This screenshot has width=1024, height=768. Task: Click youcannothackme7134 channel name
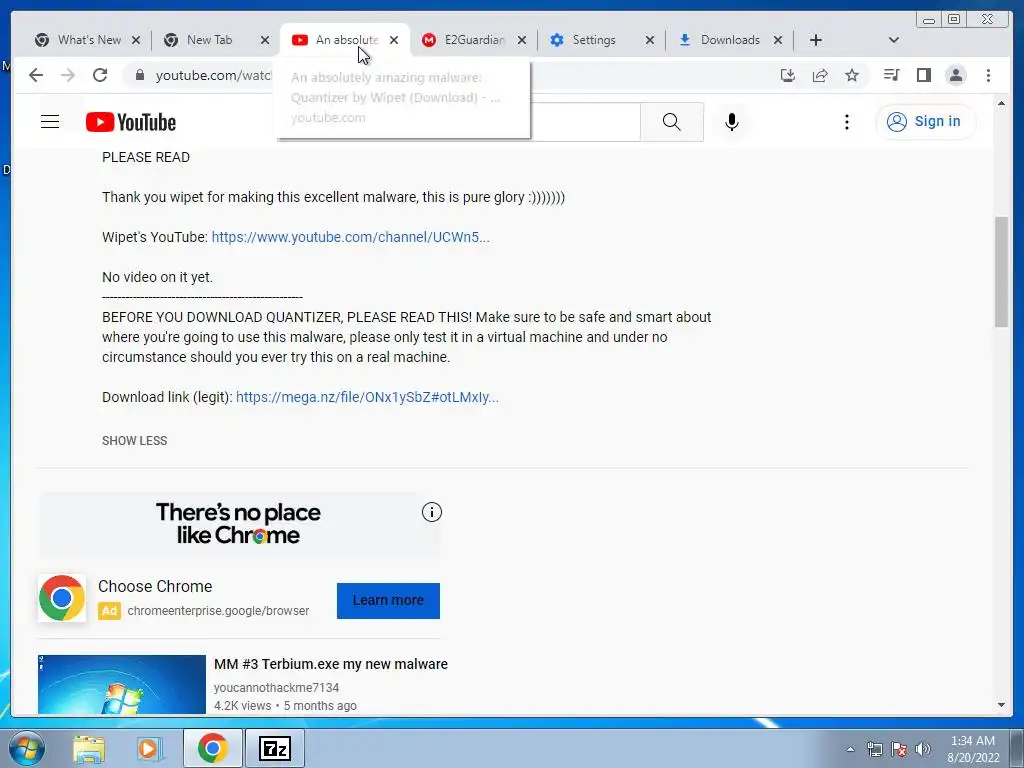[276, 688]
